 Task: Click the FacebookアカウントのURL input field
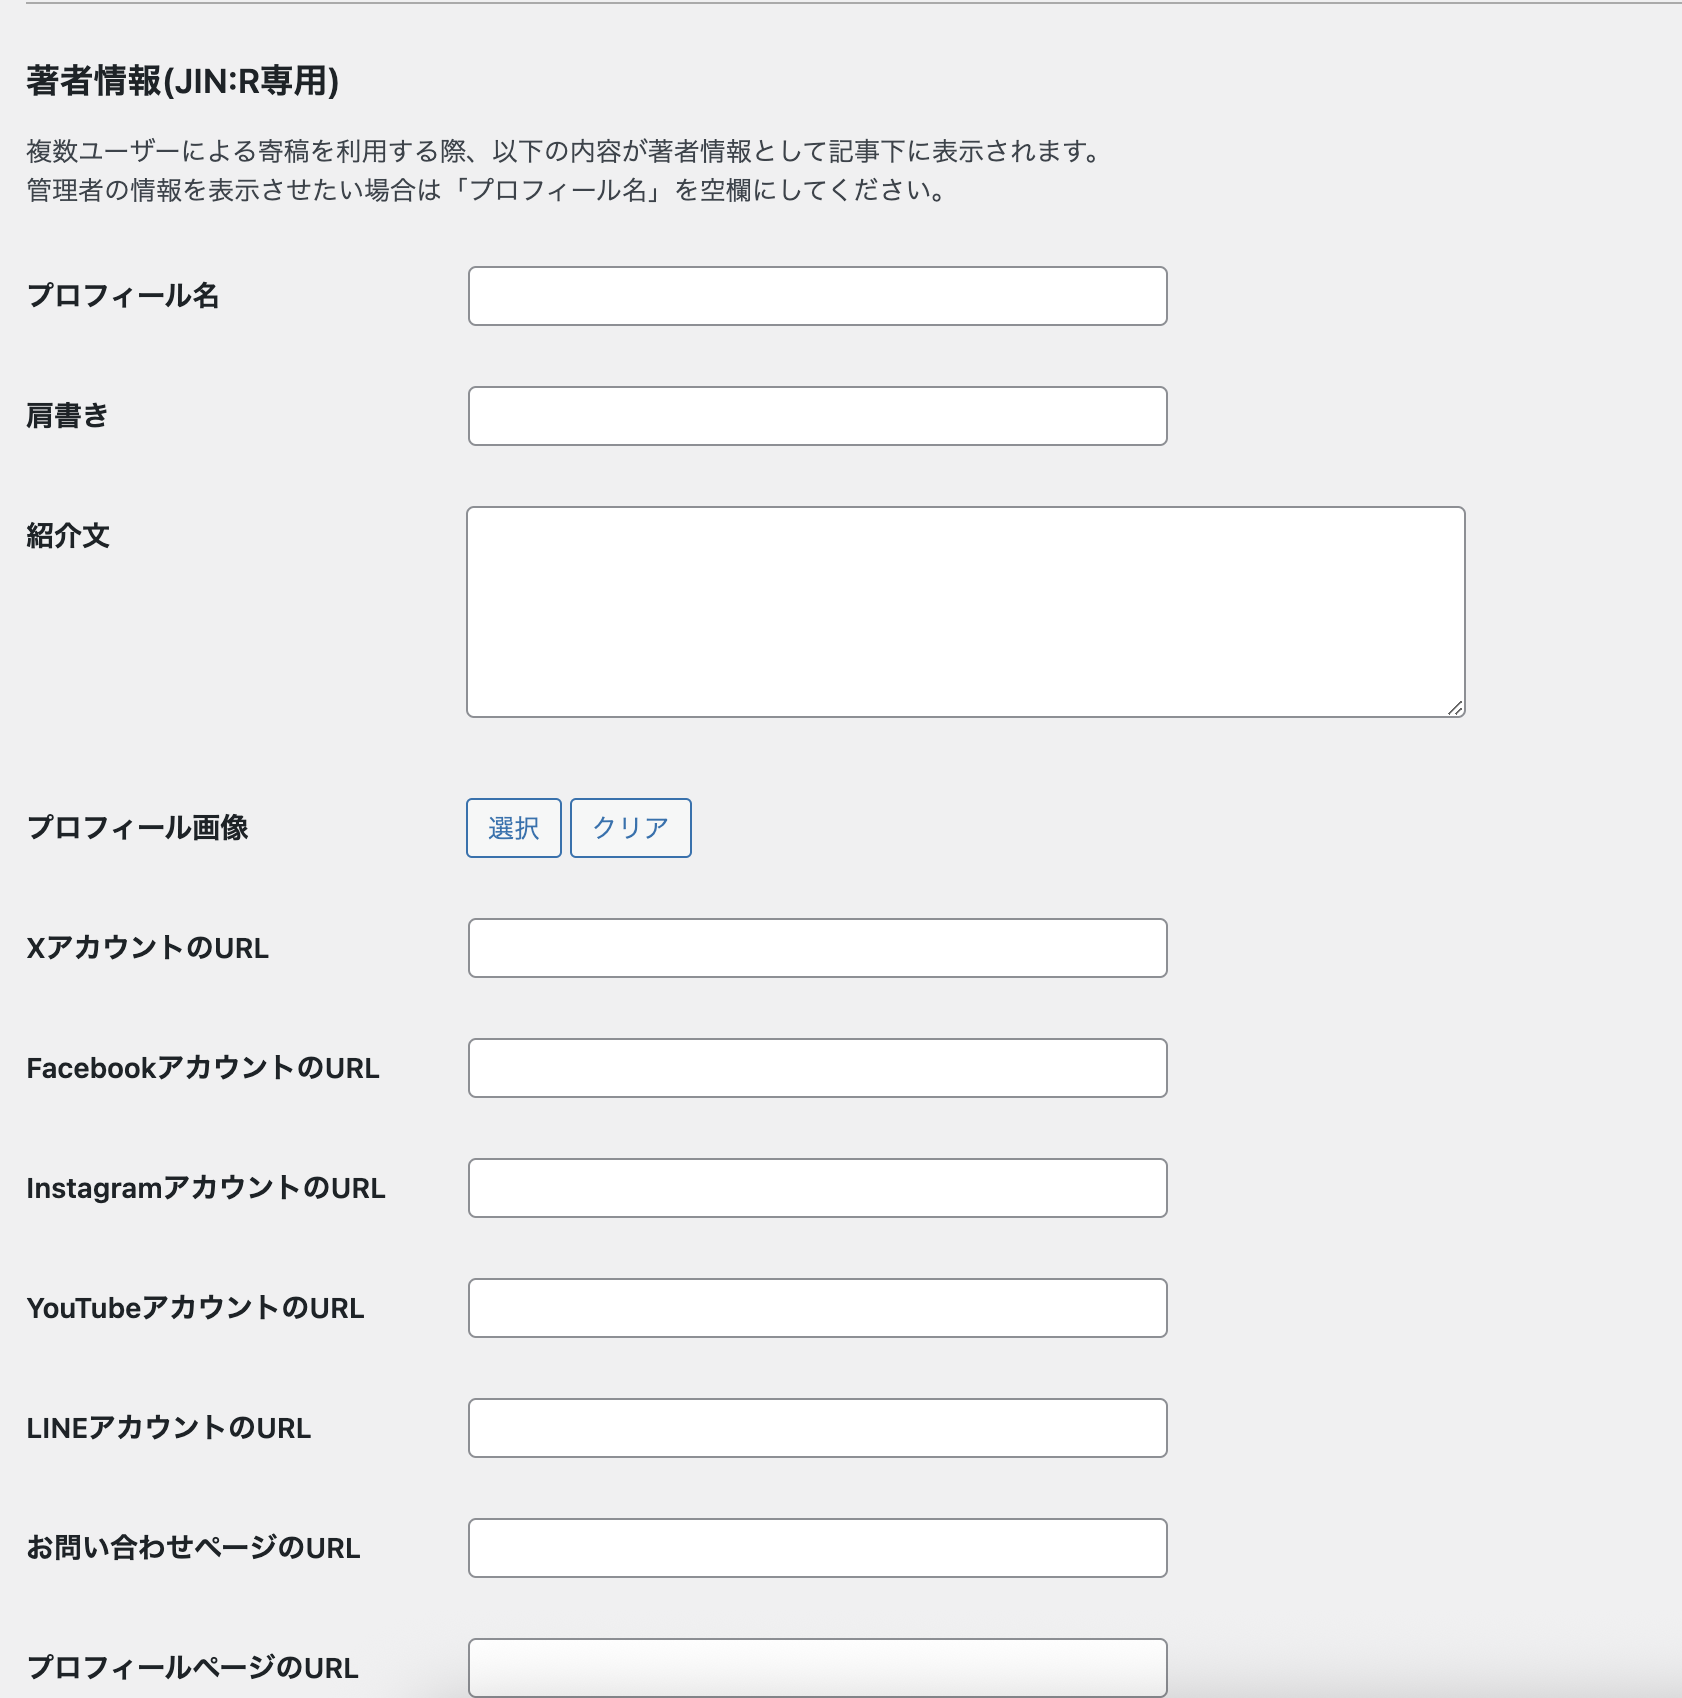(817, 1068)
